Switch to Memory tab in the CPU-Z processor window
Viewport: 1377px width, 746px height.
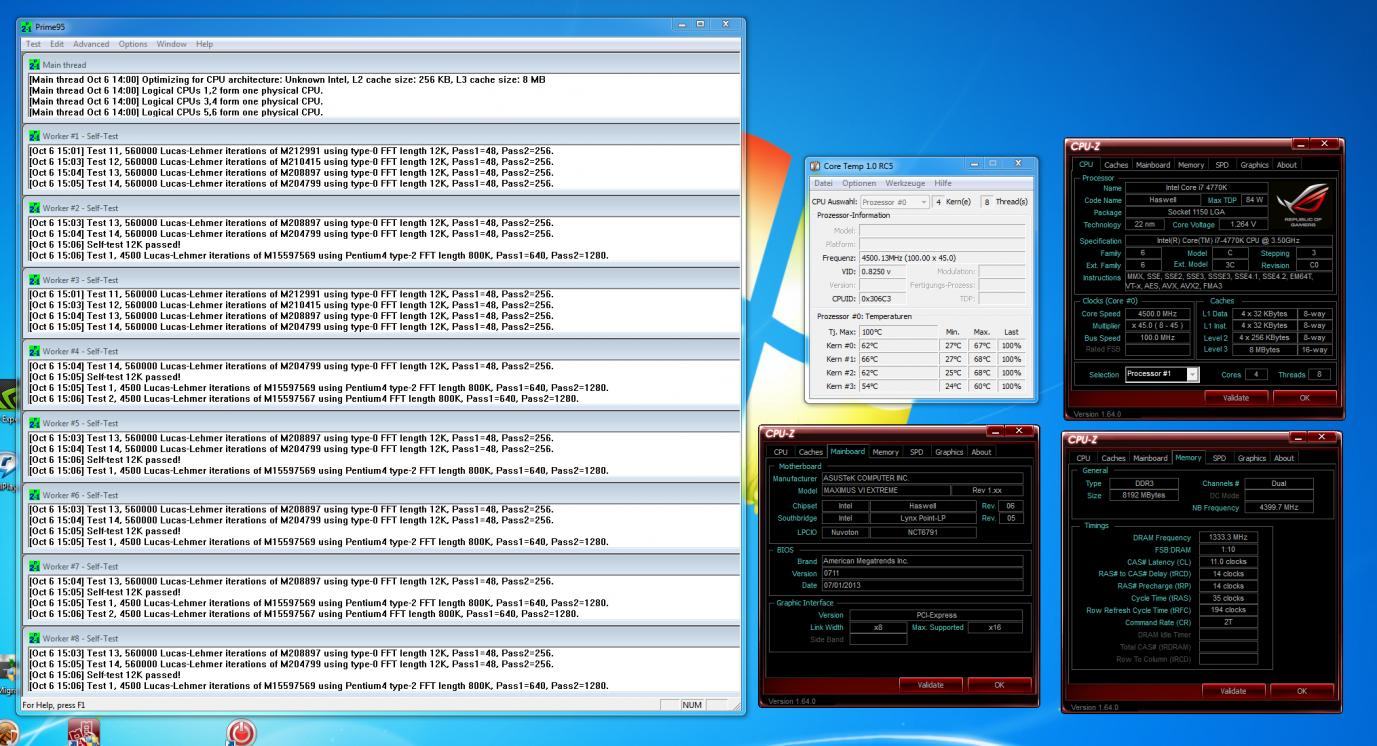[1191, 165]
